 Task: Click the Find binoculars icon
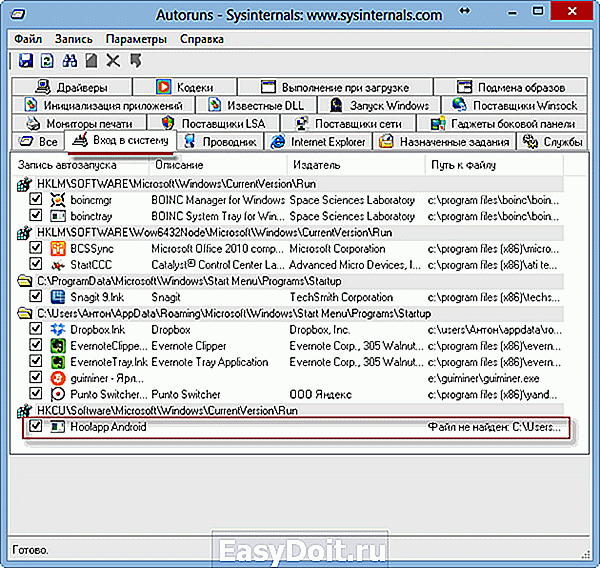(x=70, y=60)
